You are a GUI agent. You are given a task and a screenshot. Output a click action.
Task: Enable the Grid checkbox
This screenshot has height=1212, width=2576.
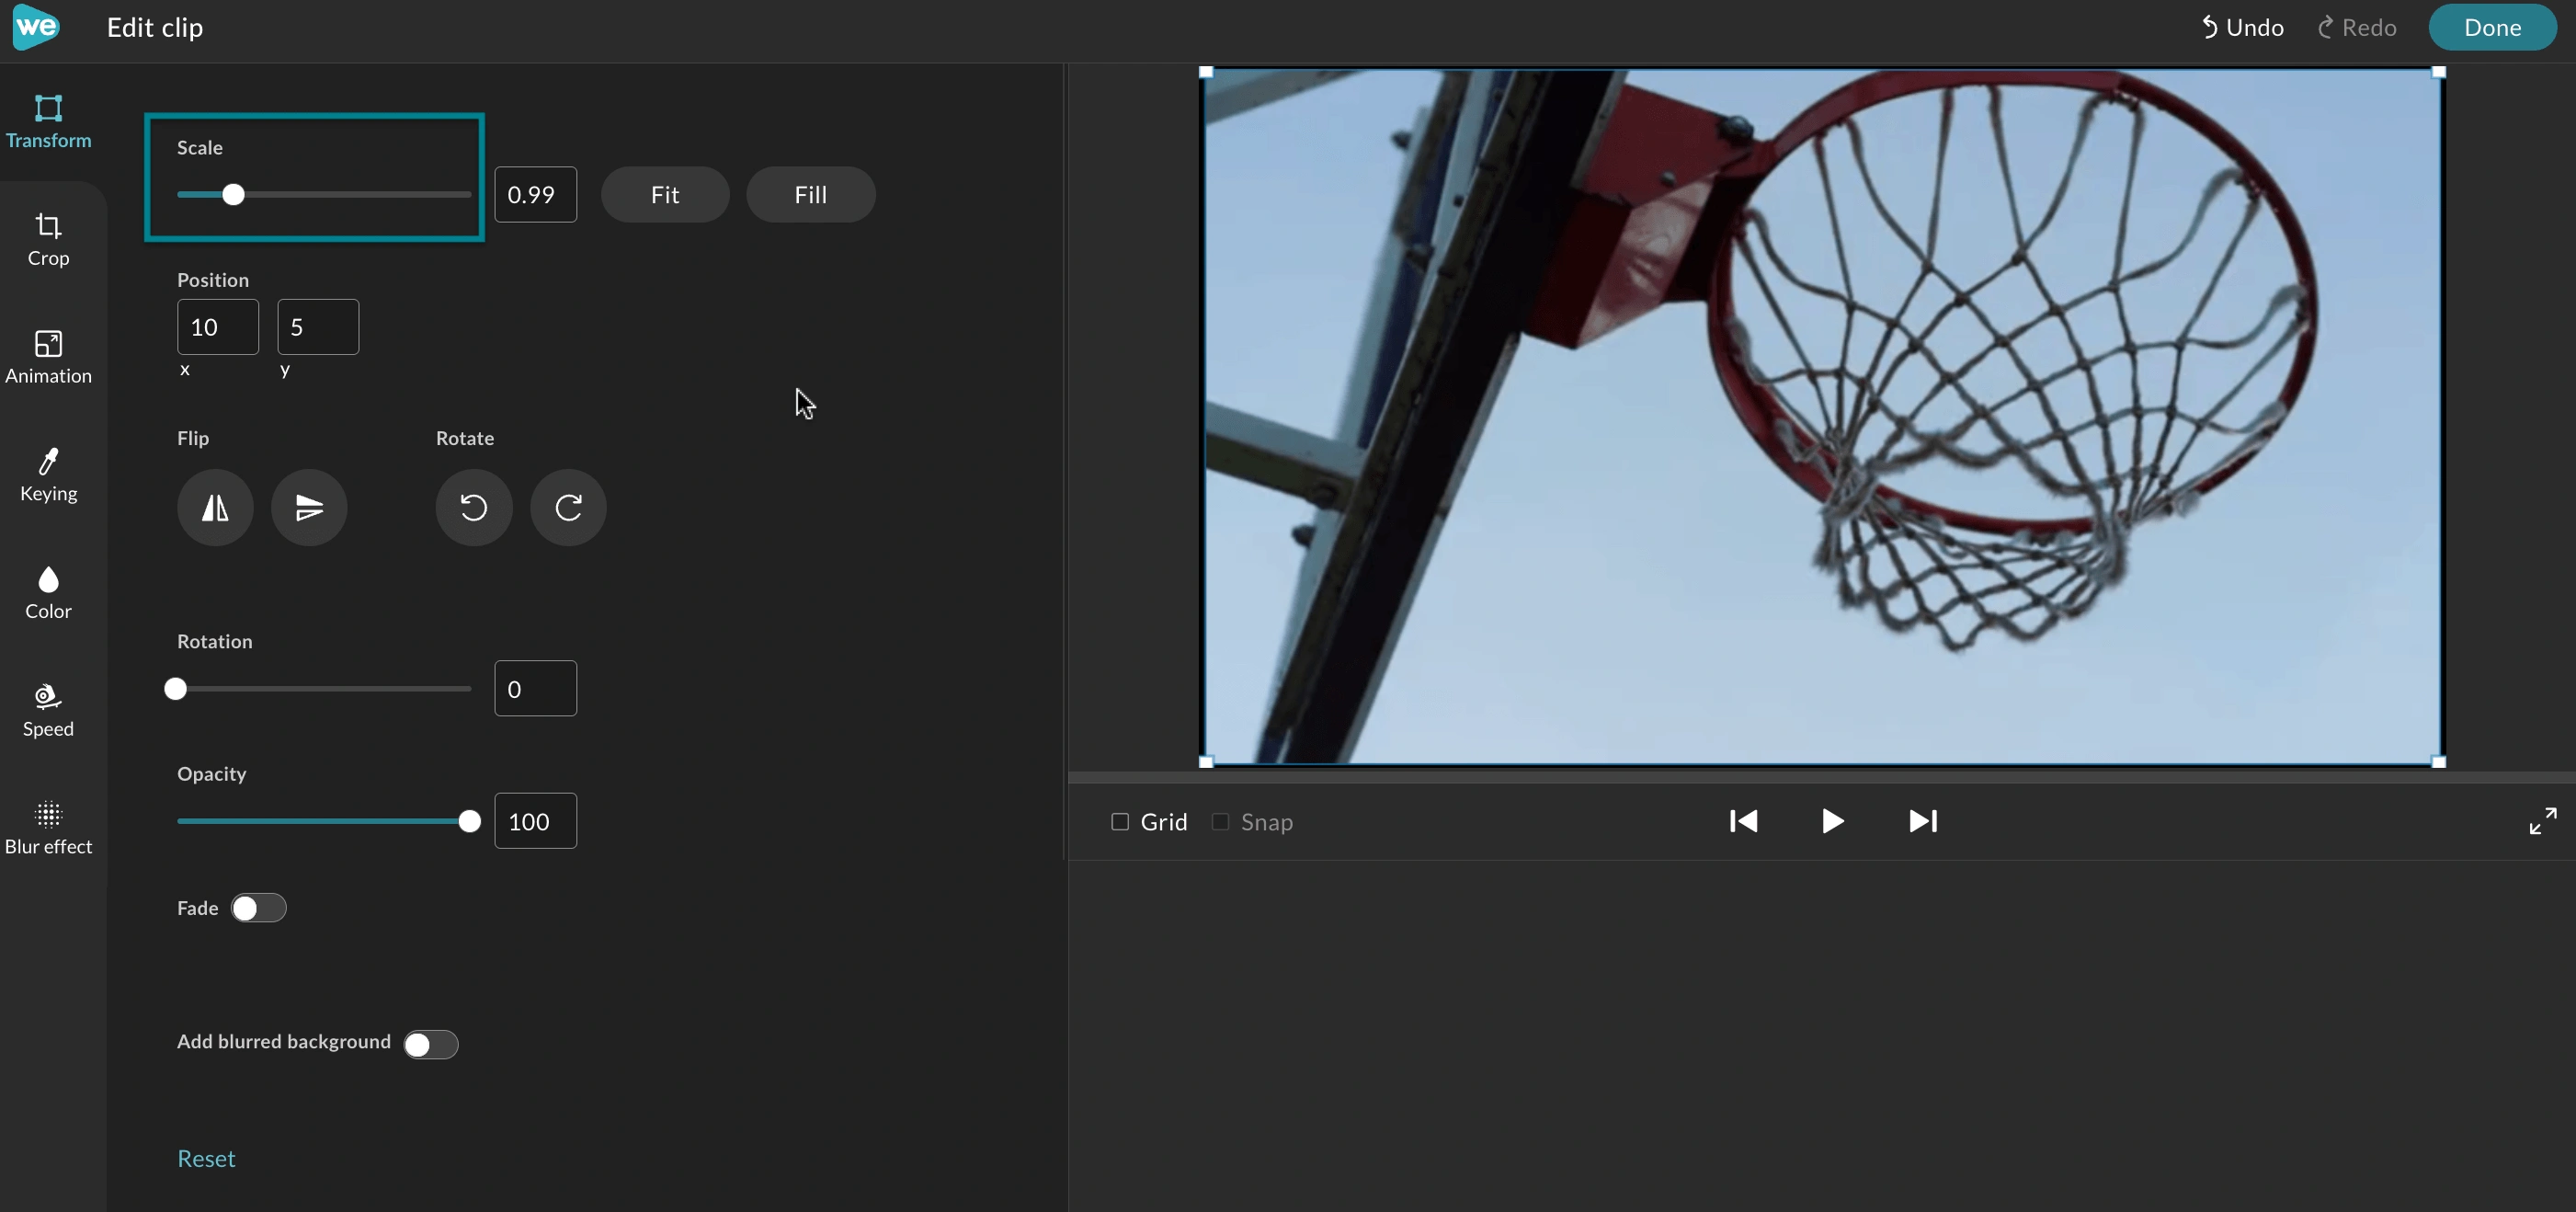(1120, 821)
